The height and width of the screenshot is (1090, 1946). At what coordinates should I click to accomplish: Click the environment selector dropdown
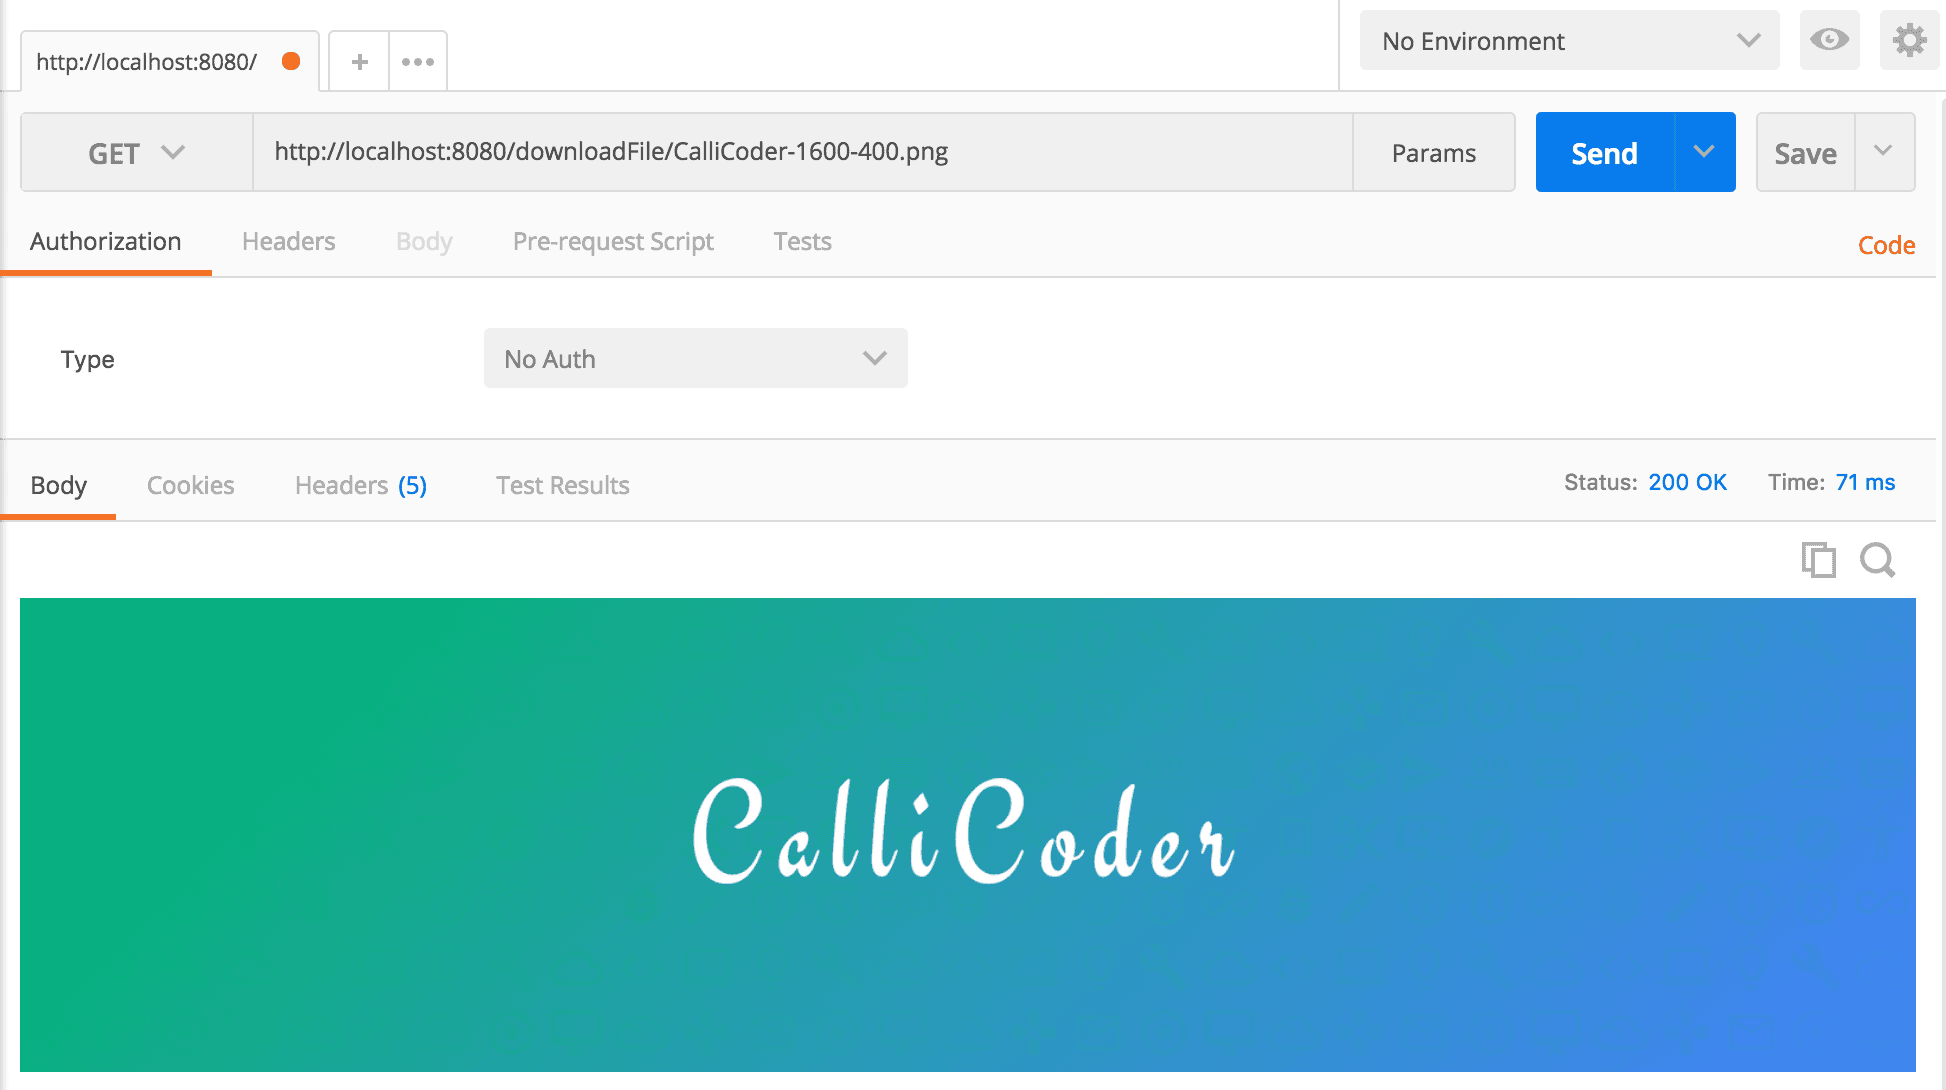click(x=1570, y=40)
